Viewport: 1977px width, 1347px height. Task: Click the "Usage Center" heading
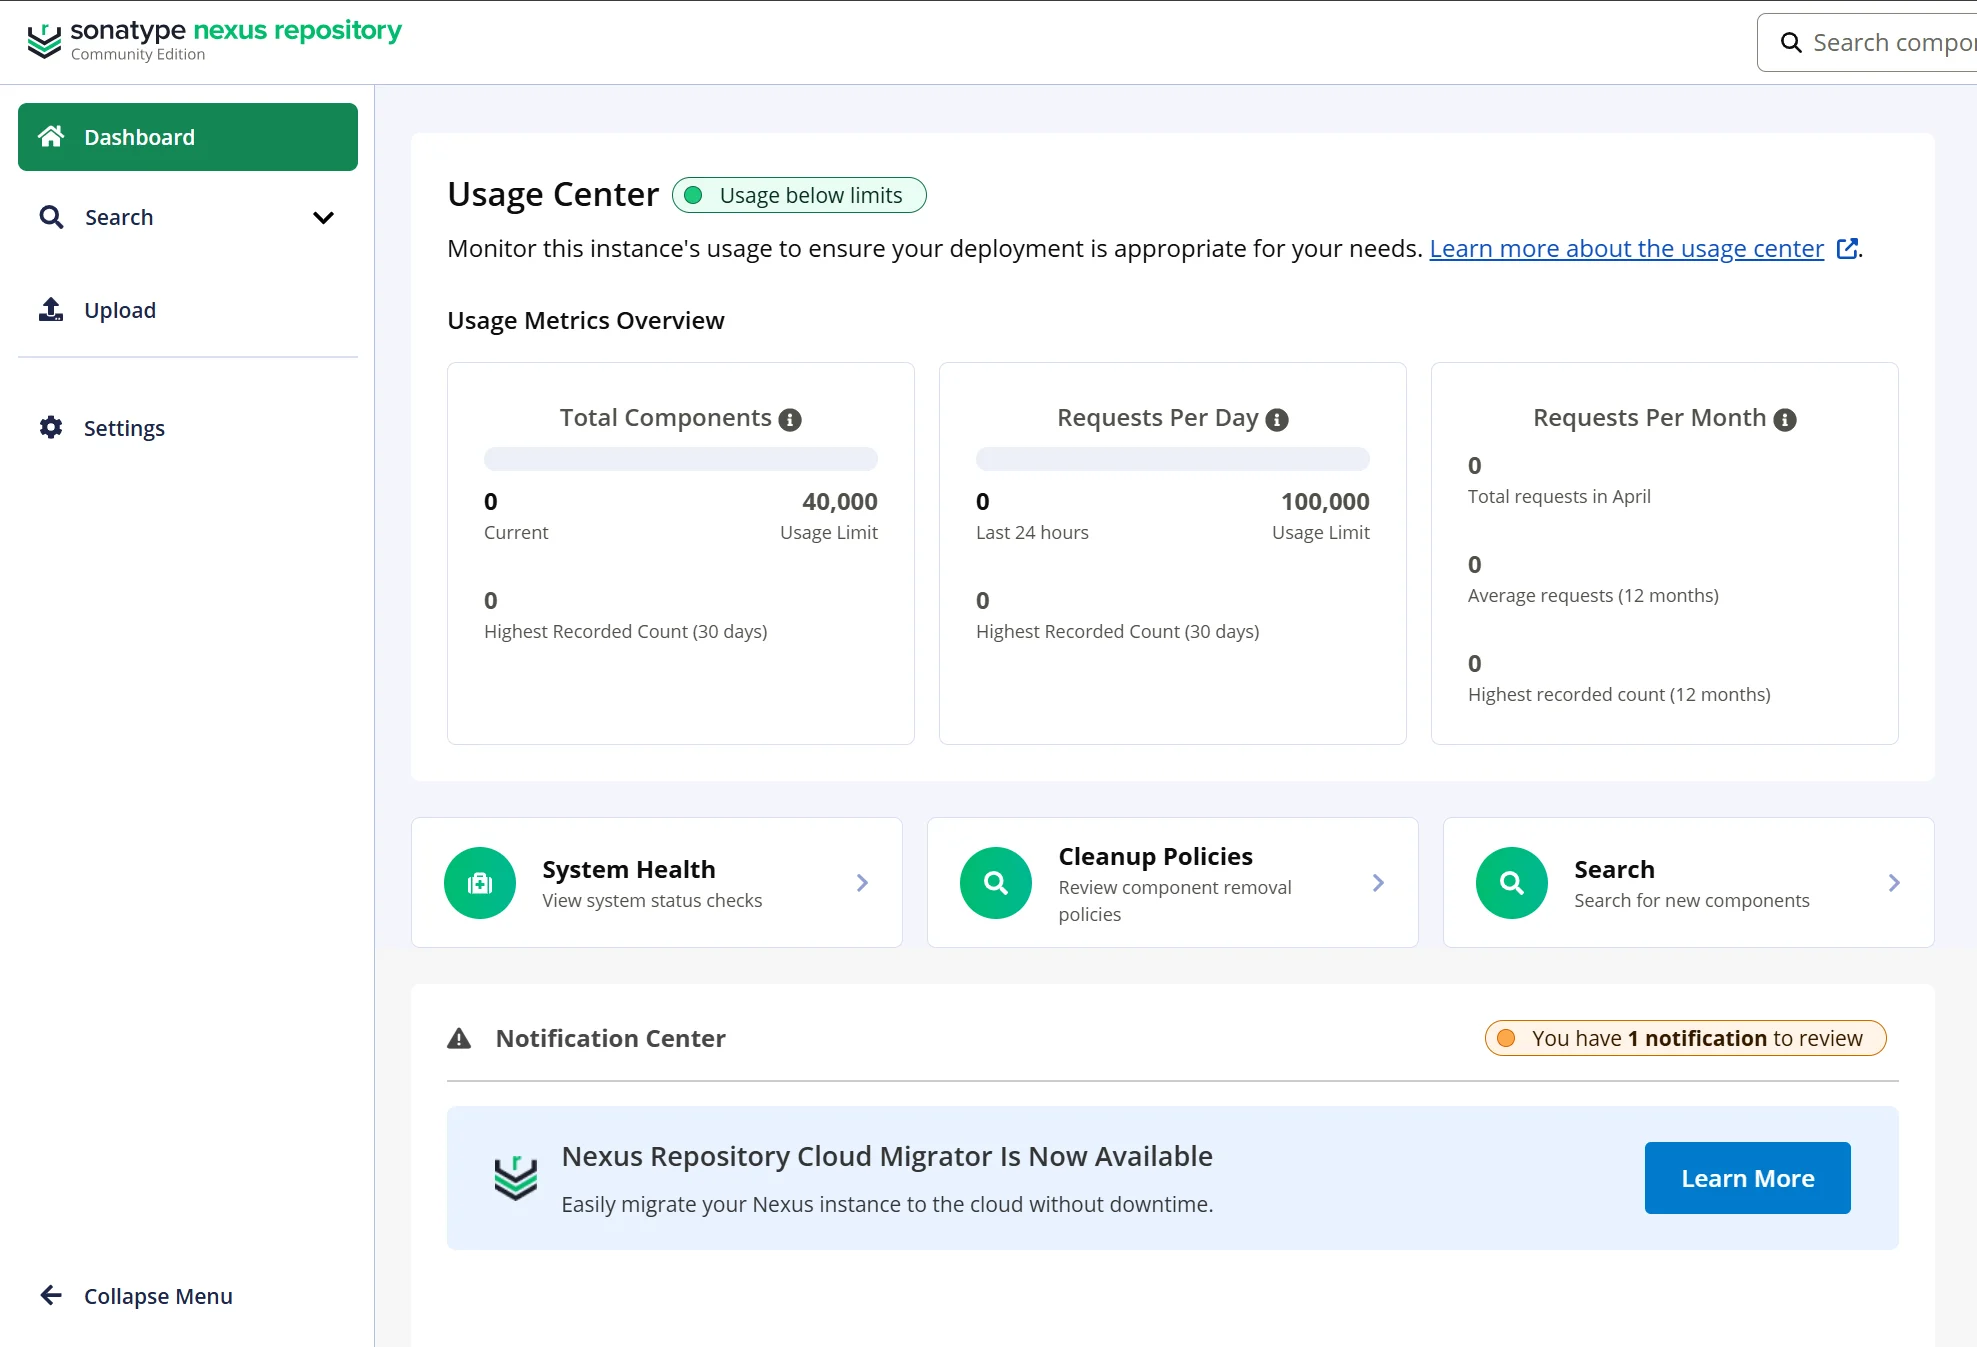(x=553, y=194)
